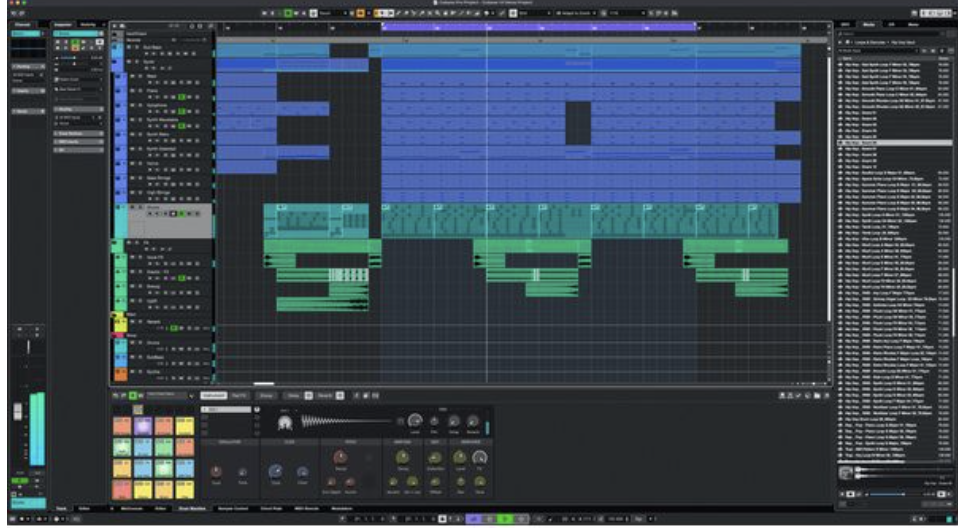Screen dimensions: 958x528
Task: Solo the Piano track
Action: click(x=141, y=90)
